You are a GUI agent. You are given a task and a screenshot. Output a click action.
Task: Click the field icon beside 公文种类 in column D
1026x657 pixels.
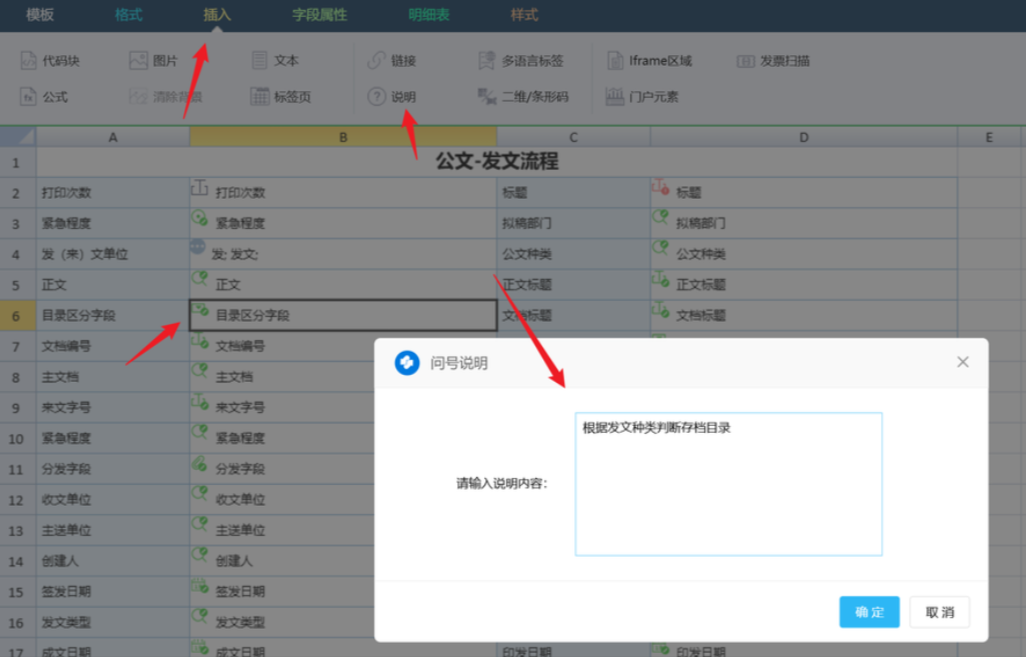[x=660, y=248]
